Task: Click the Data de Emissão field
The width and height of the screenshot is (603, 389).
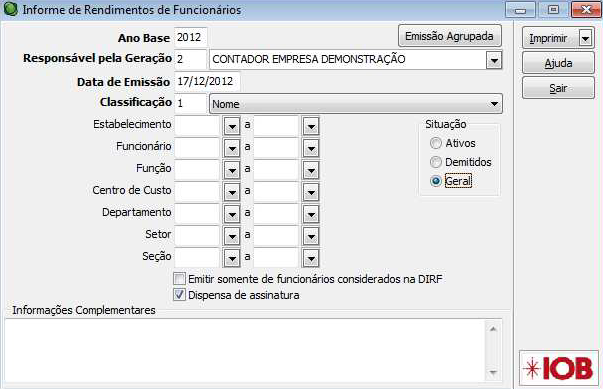Action: pos(207,81)
